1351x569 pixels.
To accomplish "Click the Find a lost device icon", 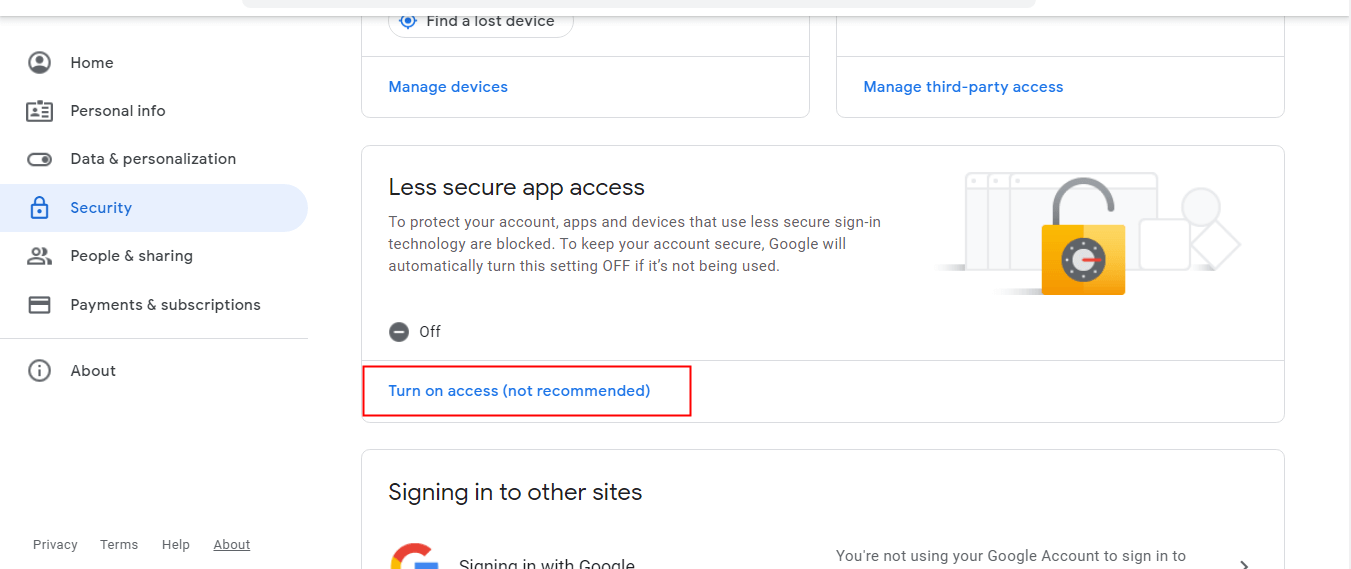I will click(x=408, y=21).
